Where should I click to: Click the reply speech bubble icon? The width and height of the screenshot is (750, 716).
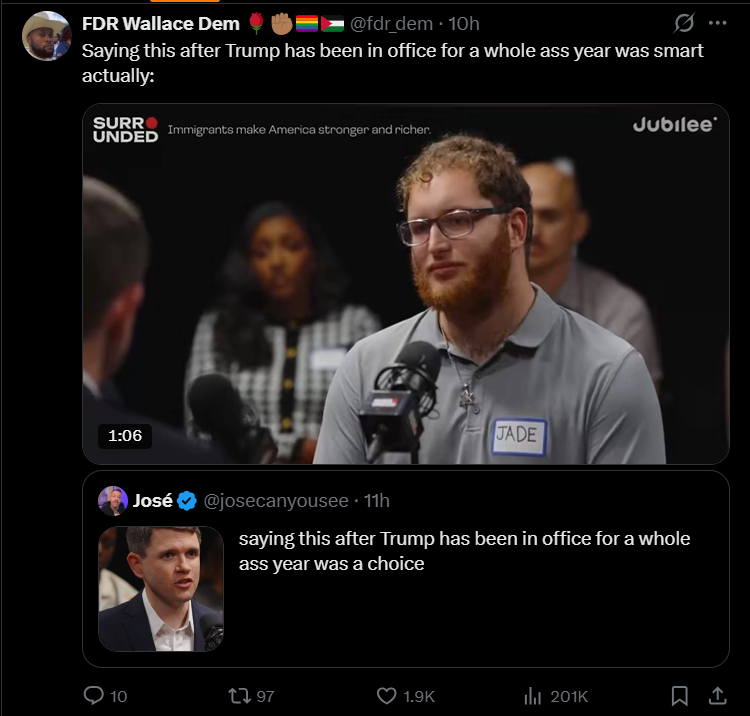click(x=94, y=695)
